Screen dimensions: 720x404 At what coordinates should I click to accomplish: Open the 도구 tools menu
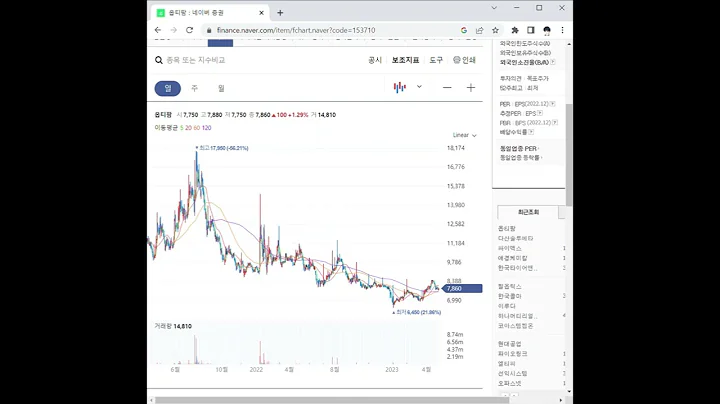[436, 60]
